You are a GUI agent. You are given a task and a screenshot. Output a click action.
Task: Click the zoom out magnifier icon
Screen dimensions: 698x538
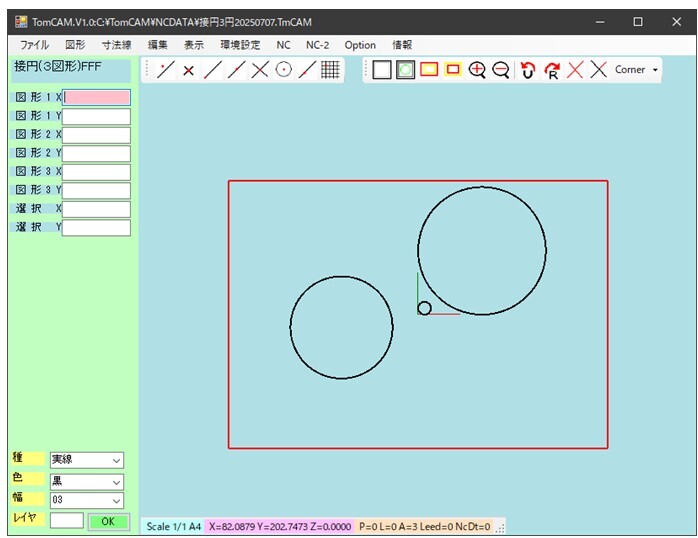[x=501, y=70]
